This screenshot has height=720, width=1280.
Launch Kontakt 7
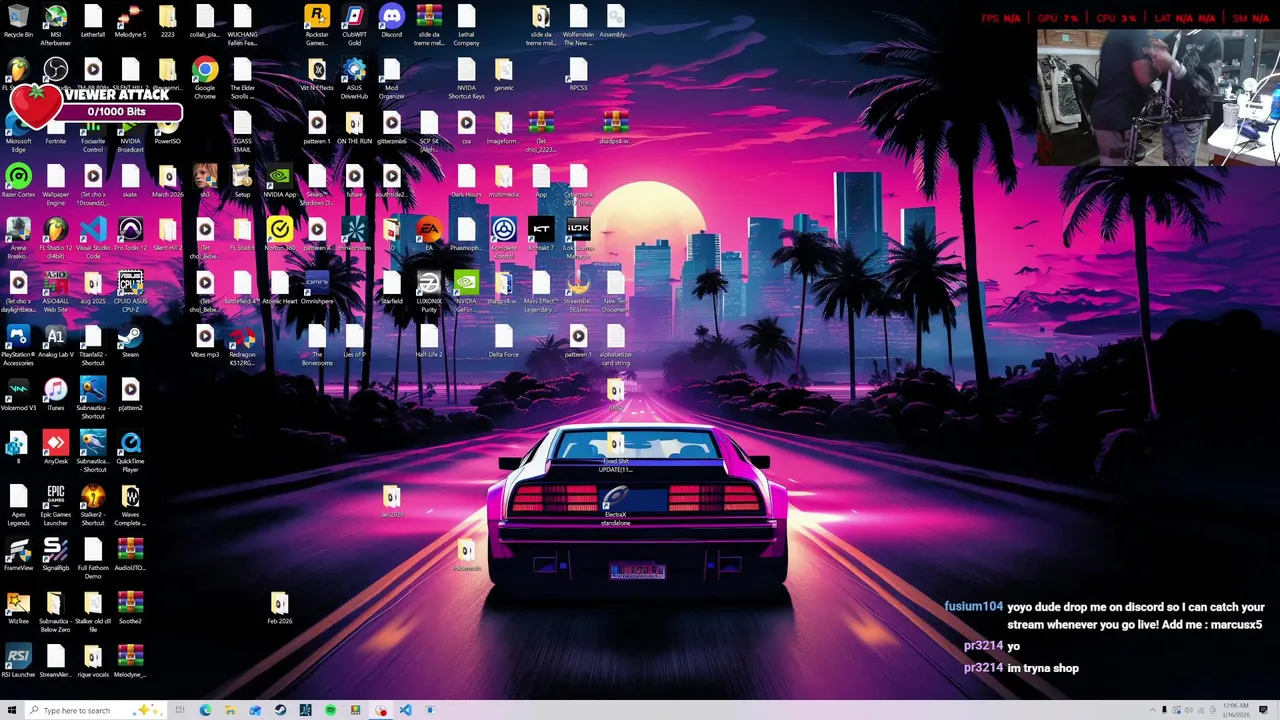tap(541, 236)
